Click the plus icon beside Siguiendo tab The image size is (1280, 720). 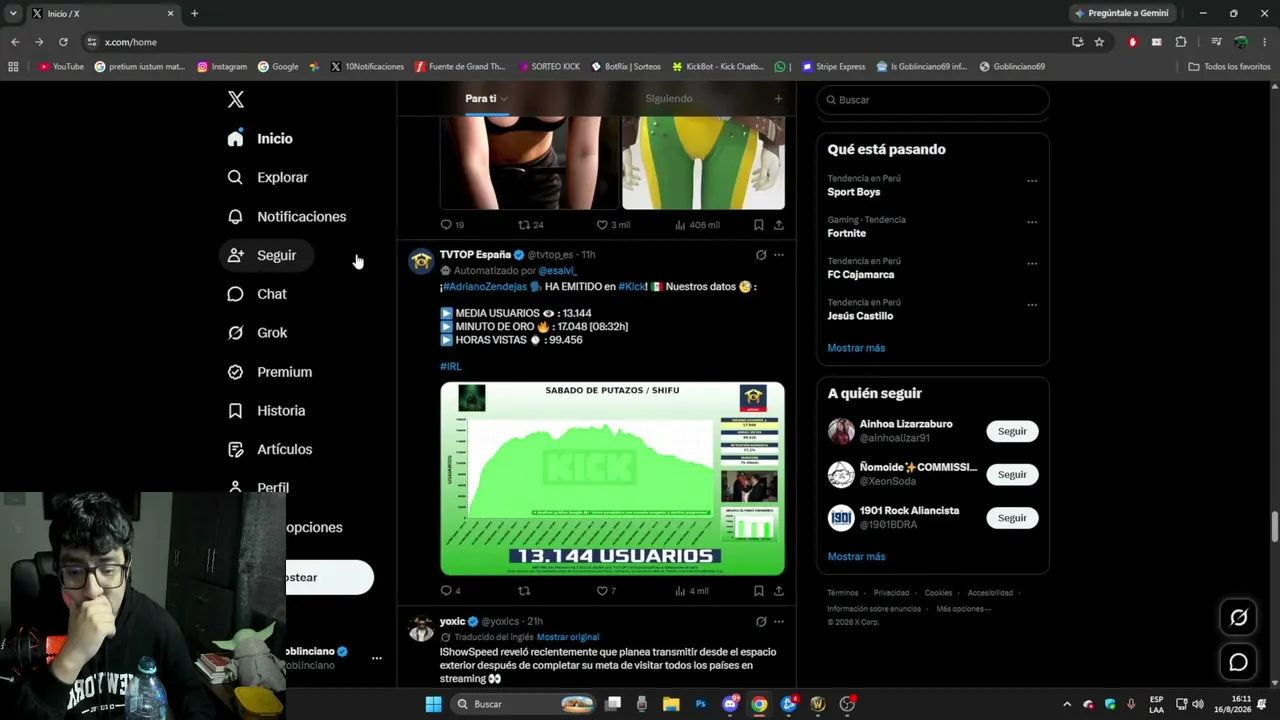778,98
